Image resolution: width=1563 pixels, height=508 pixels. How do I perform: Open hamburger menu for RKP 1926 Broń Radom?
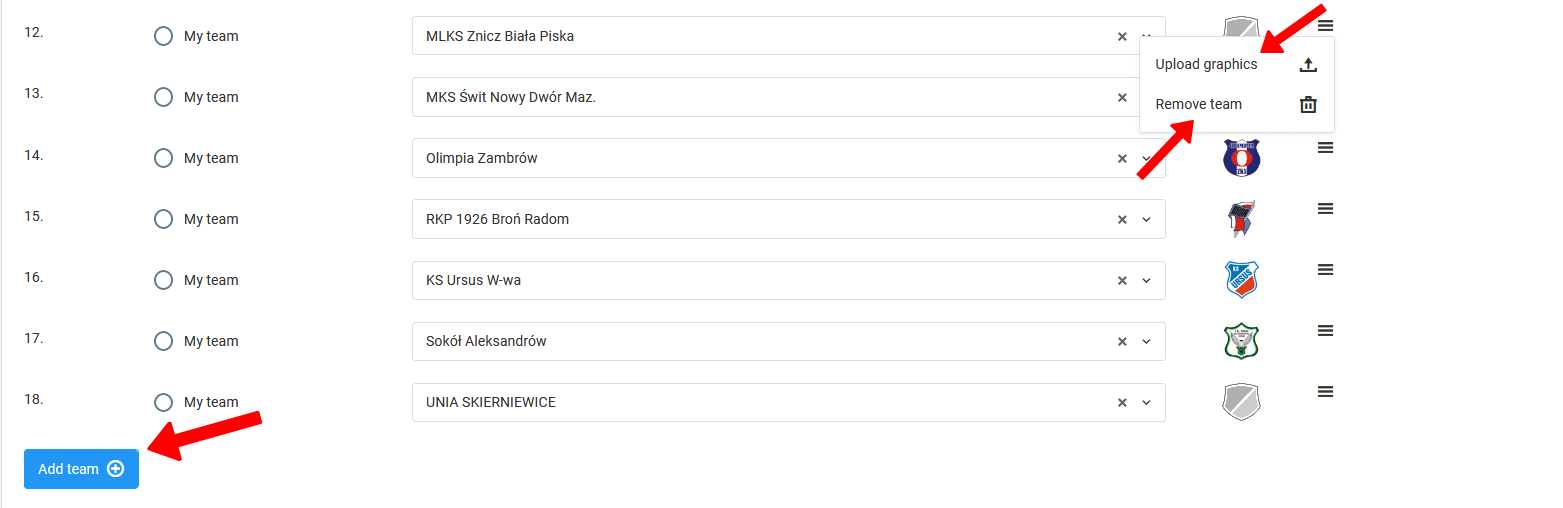(x=1325, y=209)
